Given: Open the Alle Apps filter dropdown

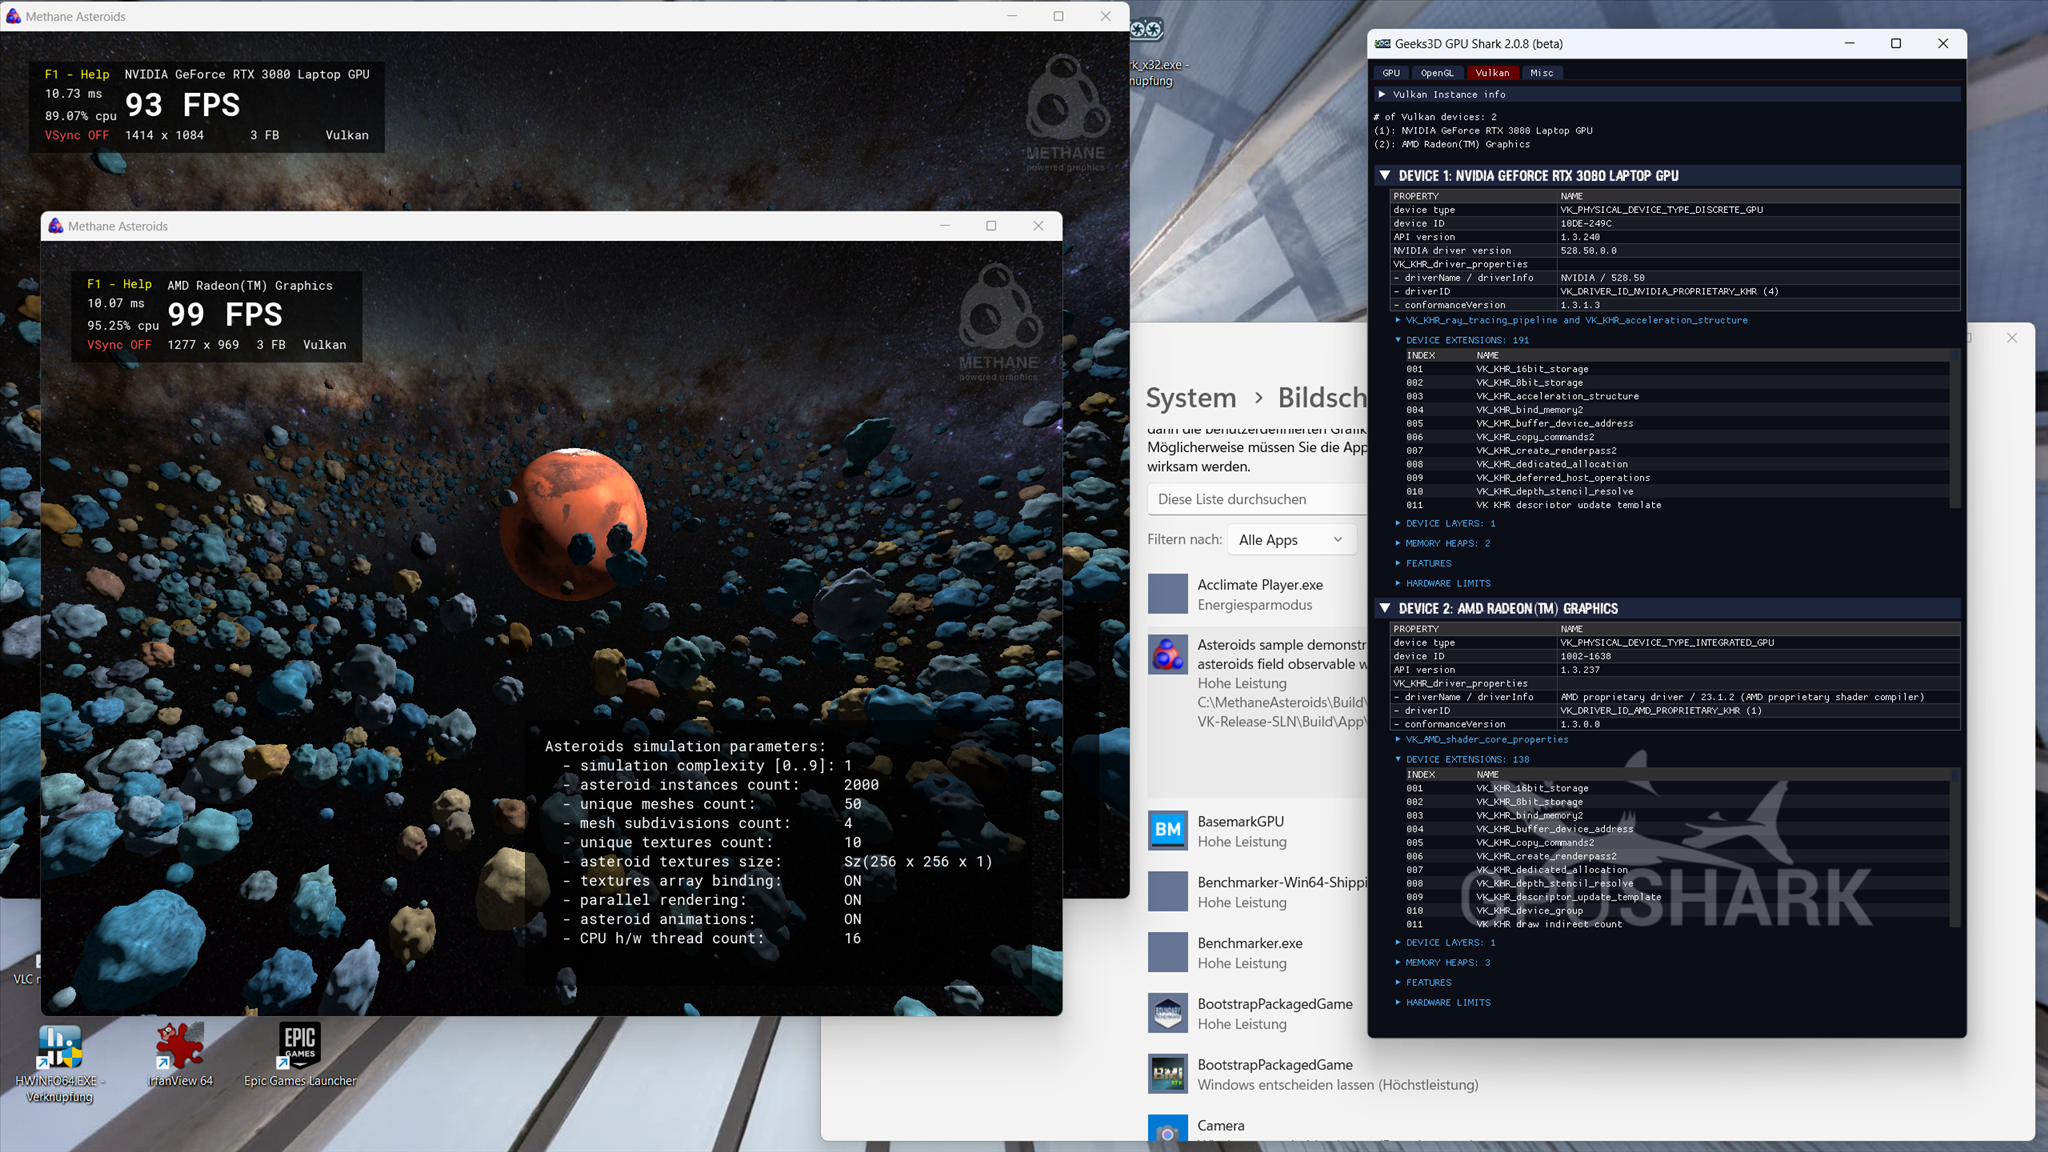Looking at the screenshot, I should 1291,540.
